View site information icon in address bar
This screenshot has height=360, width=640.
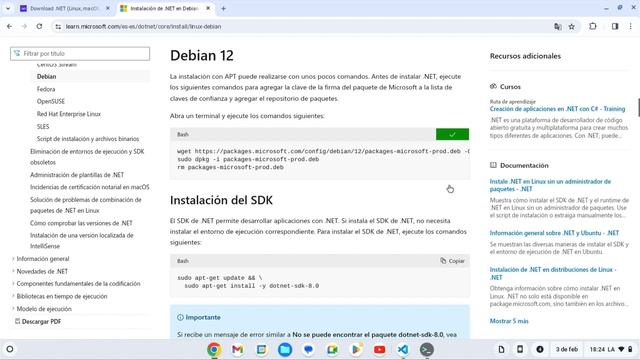click(x=58, y=26)
